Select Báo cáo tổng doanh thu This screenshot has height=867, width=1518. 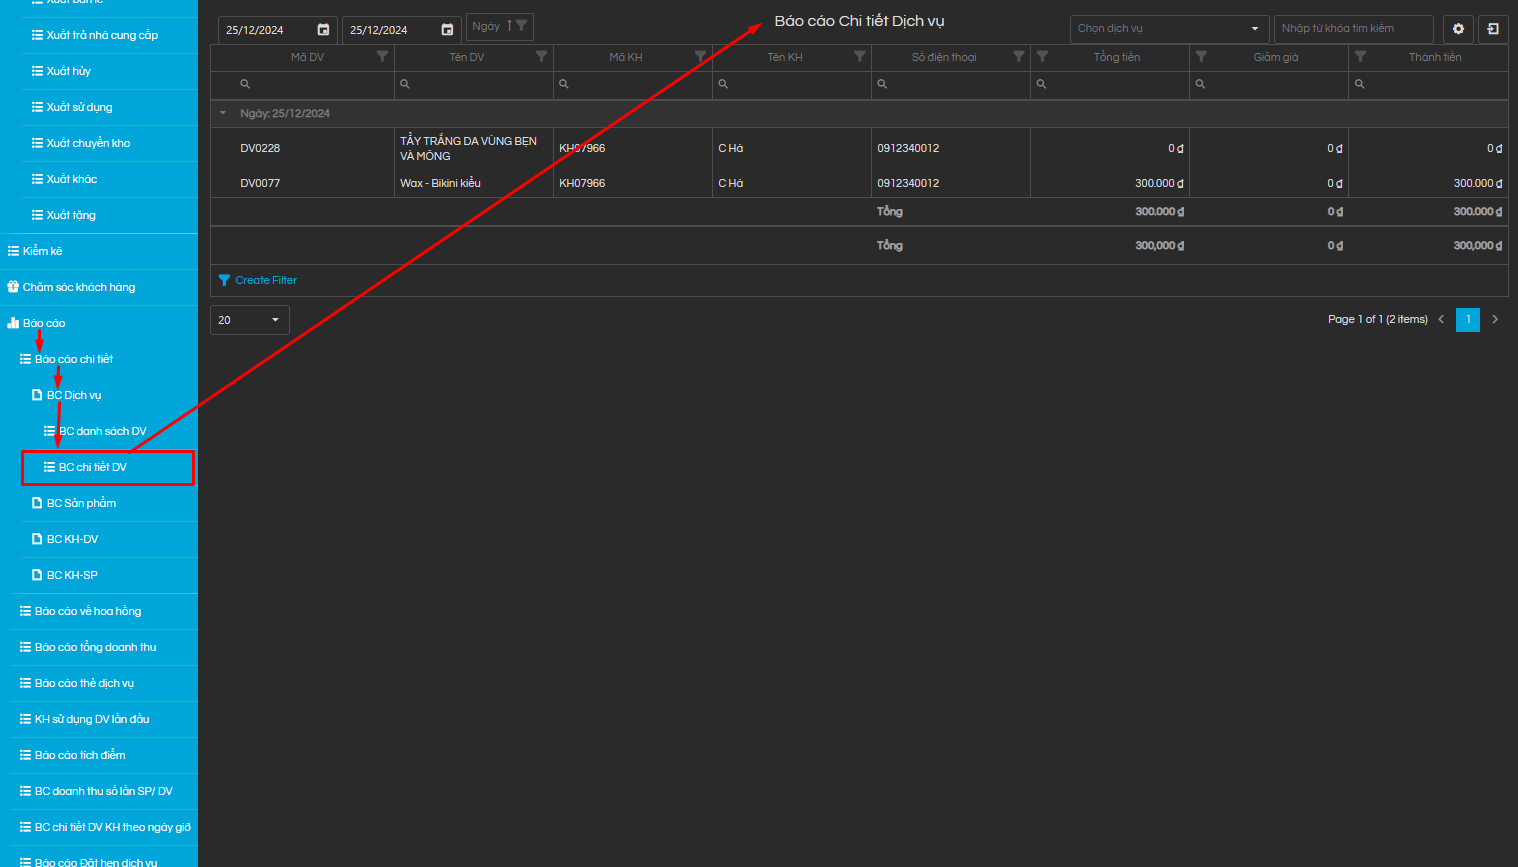(x=95, y=647)
